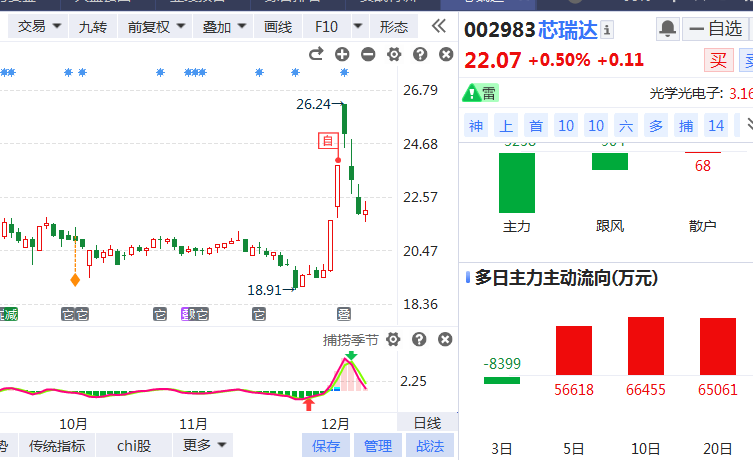Switch to chi股 tab
The image size is (753, 460).
(x=134, y=446)
